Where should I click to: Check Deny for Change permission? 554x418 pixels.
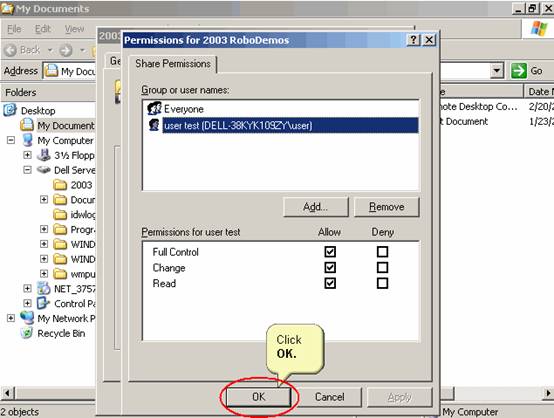[382, 267]
